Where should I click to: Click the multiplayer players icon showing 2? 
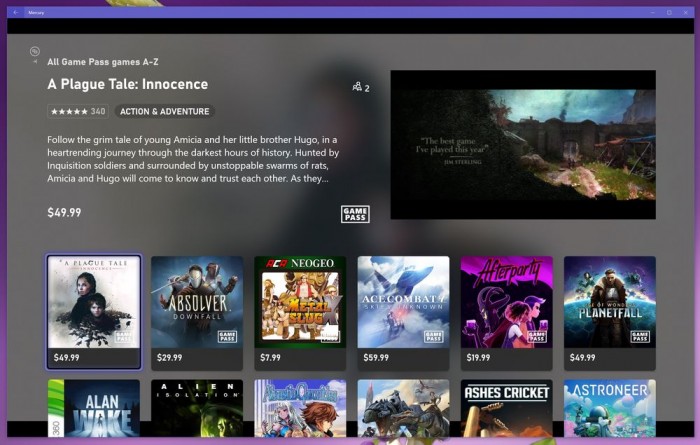[361, 87]
